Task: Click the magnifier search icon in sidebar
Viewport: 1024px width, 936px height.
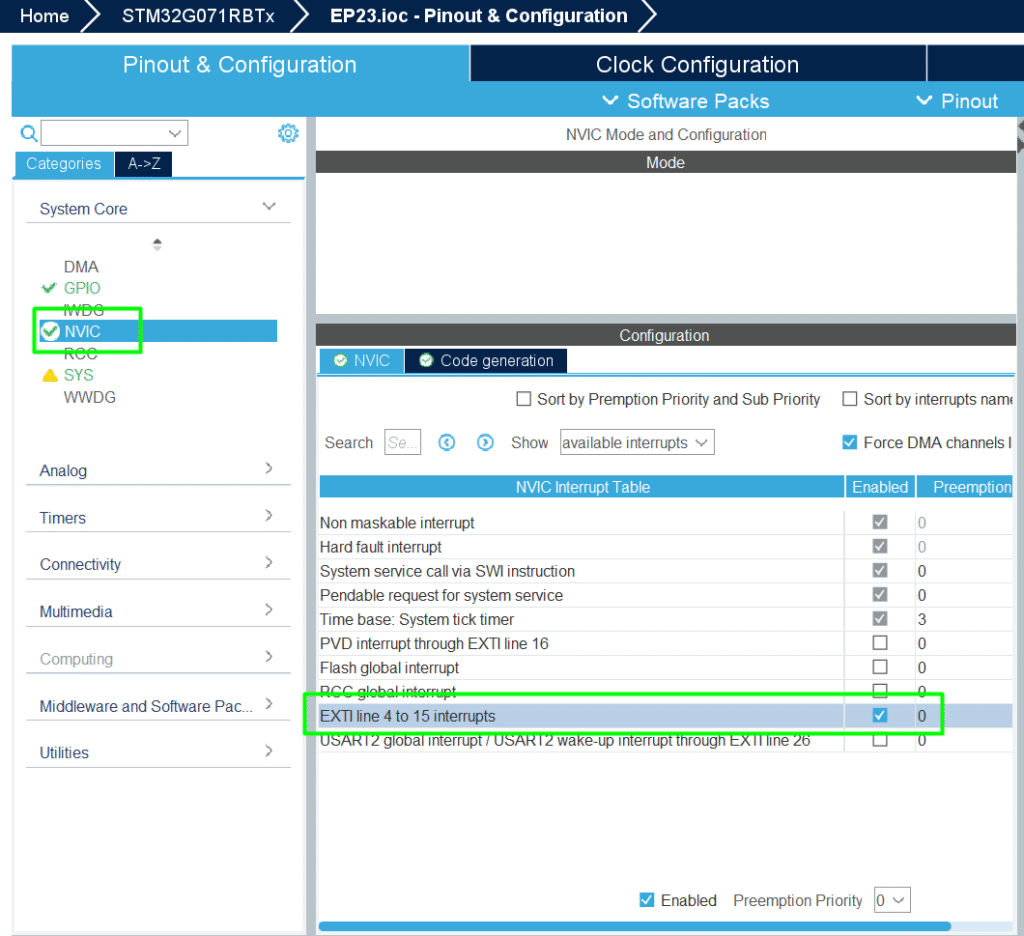Action: coord(29,133)
